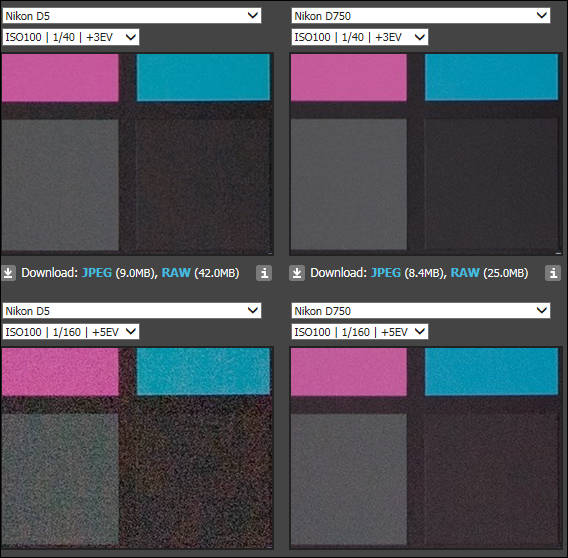Click the gray patch in the bottom-right D750 crop
The width and height of the screenshot is (568, 558).
click(348, 478)
